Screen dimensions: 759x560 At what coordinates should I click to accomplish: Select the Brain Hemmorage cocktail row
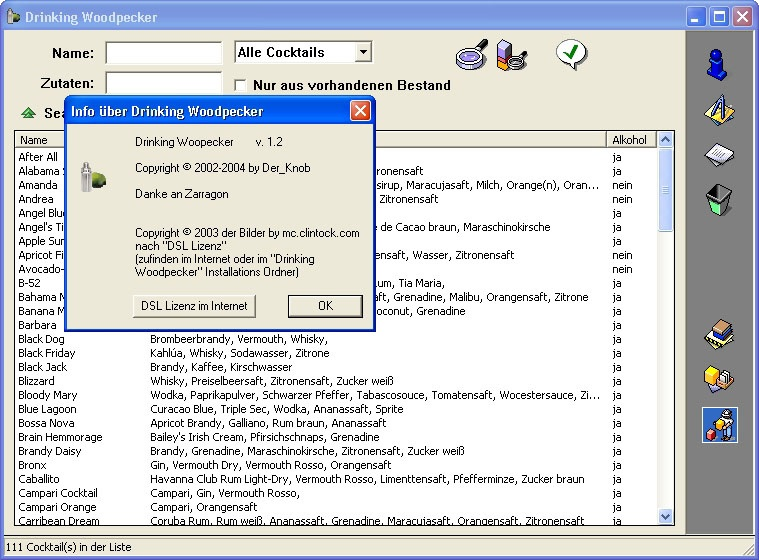point(336,437)
